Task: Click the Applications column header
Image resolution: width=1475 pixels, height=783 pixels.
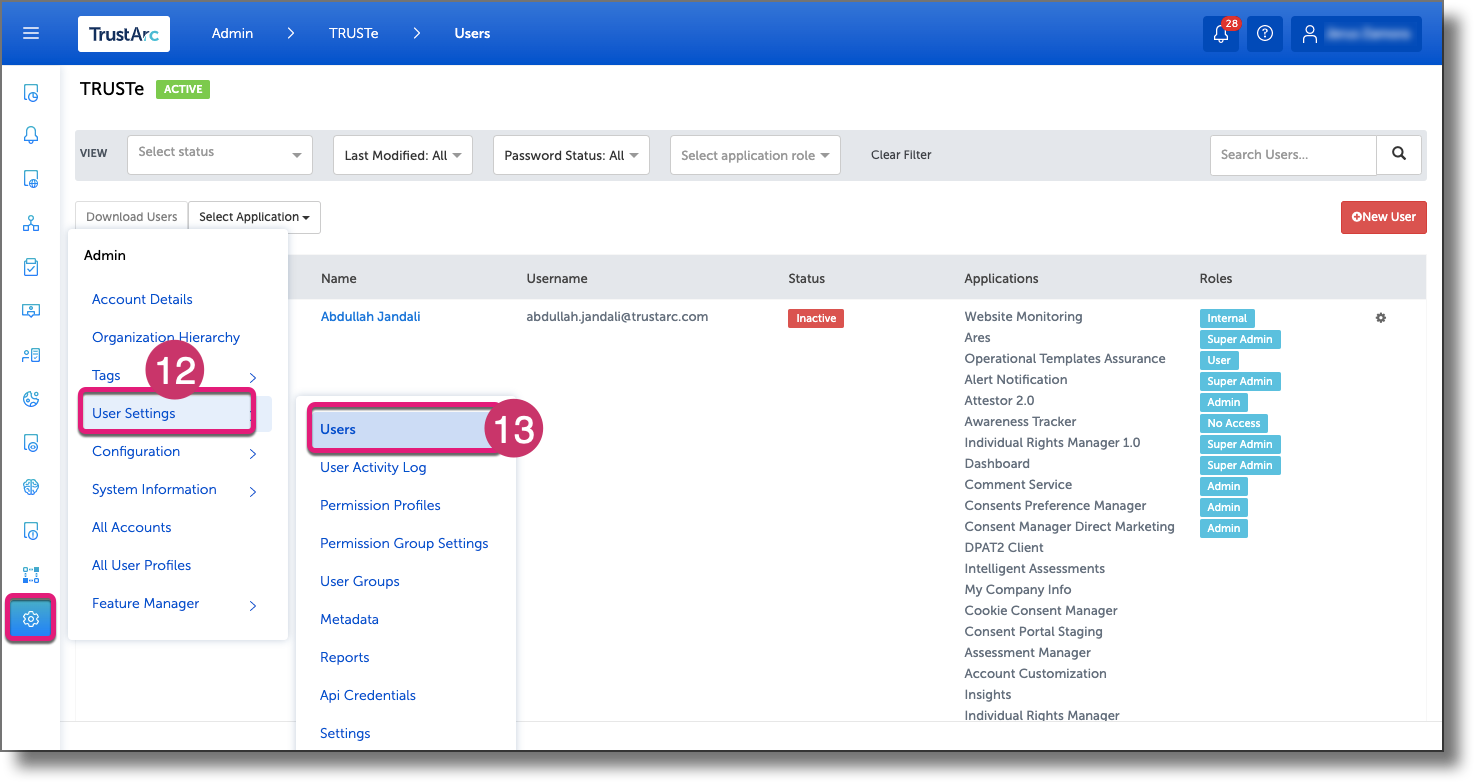Action: [1001, 278]
